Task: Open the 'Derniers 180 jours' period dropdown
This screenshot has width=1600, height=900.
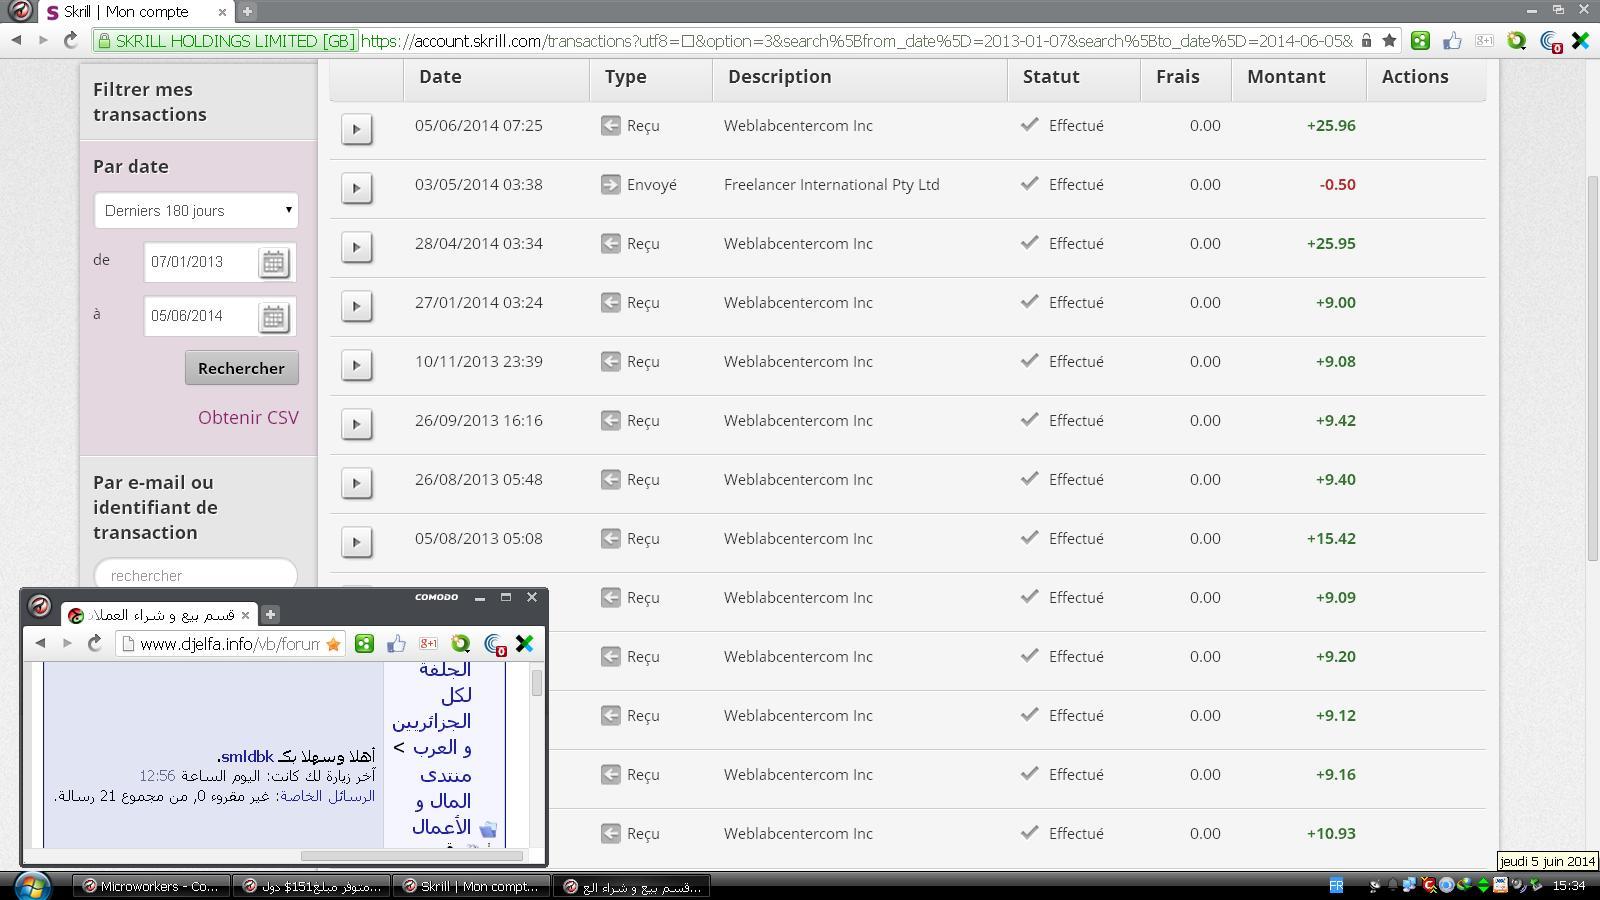Action: point(196,211)
